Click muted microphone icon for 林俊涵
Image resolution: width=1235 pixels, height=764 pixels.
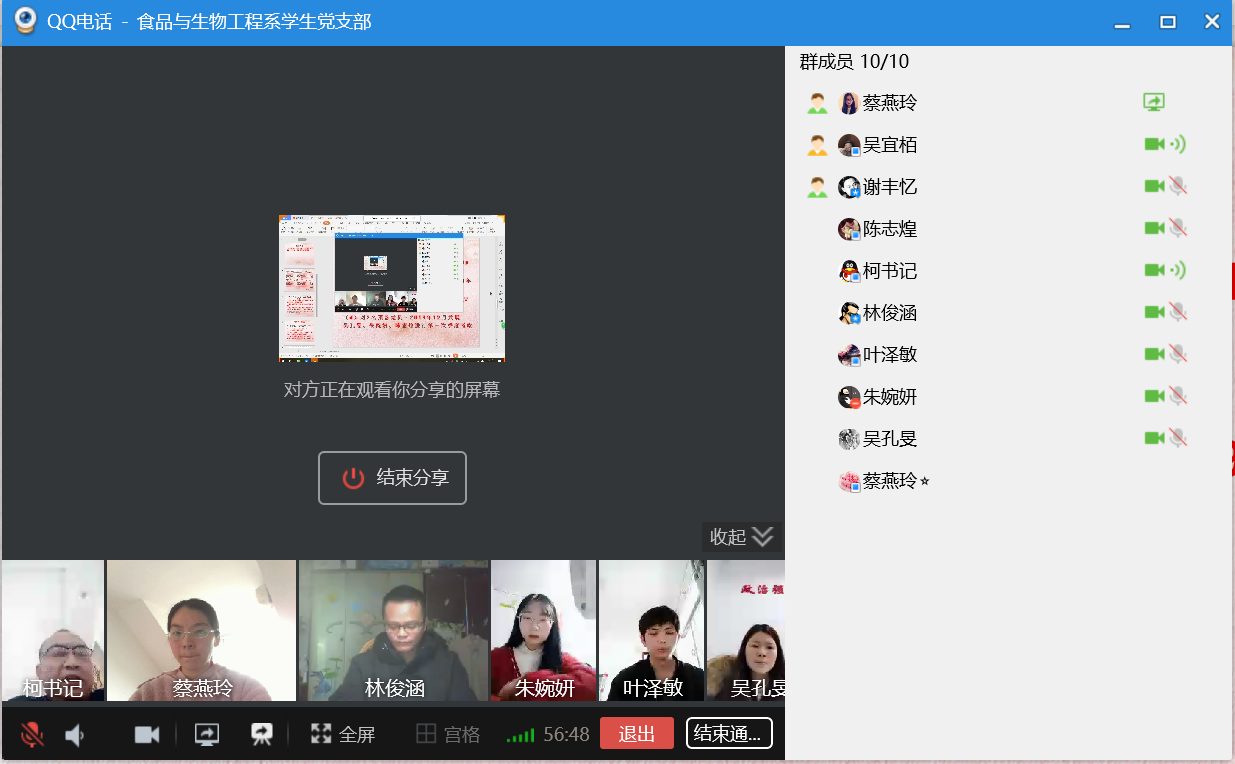pyautogui.click(x=1178, y=312)
